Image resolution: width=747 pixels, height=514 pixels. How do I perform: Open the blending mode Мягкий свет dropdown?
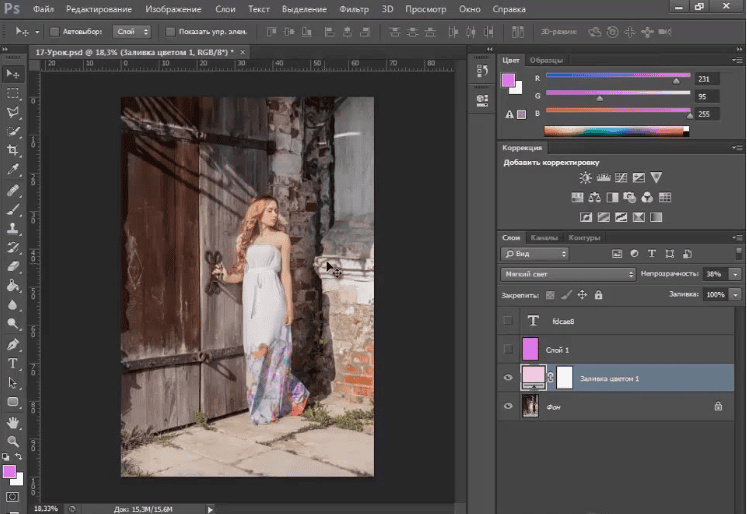(x=568, y=274)
